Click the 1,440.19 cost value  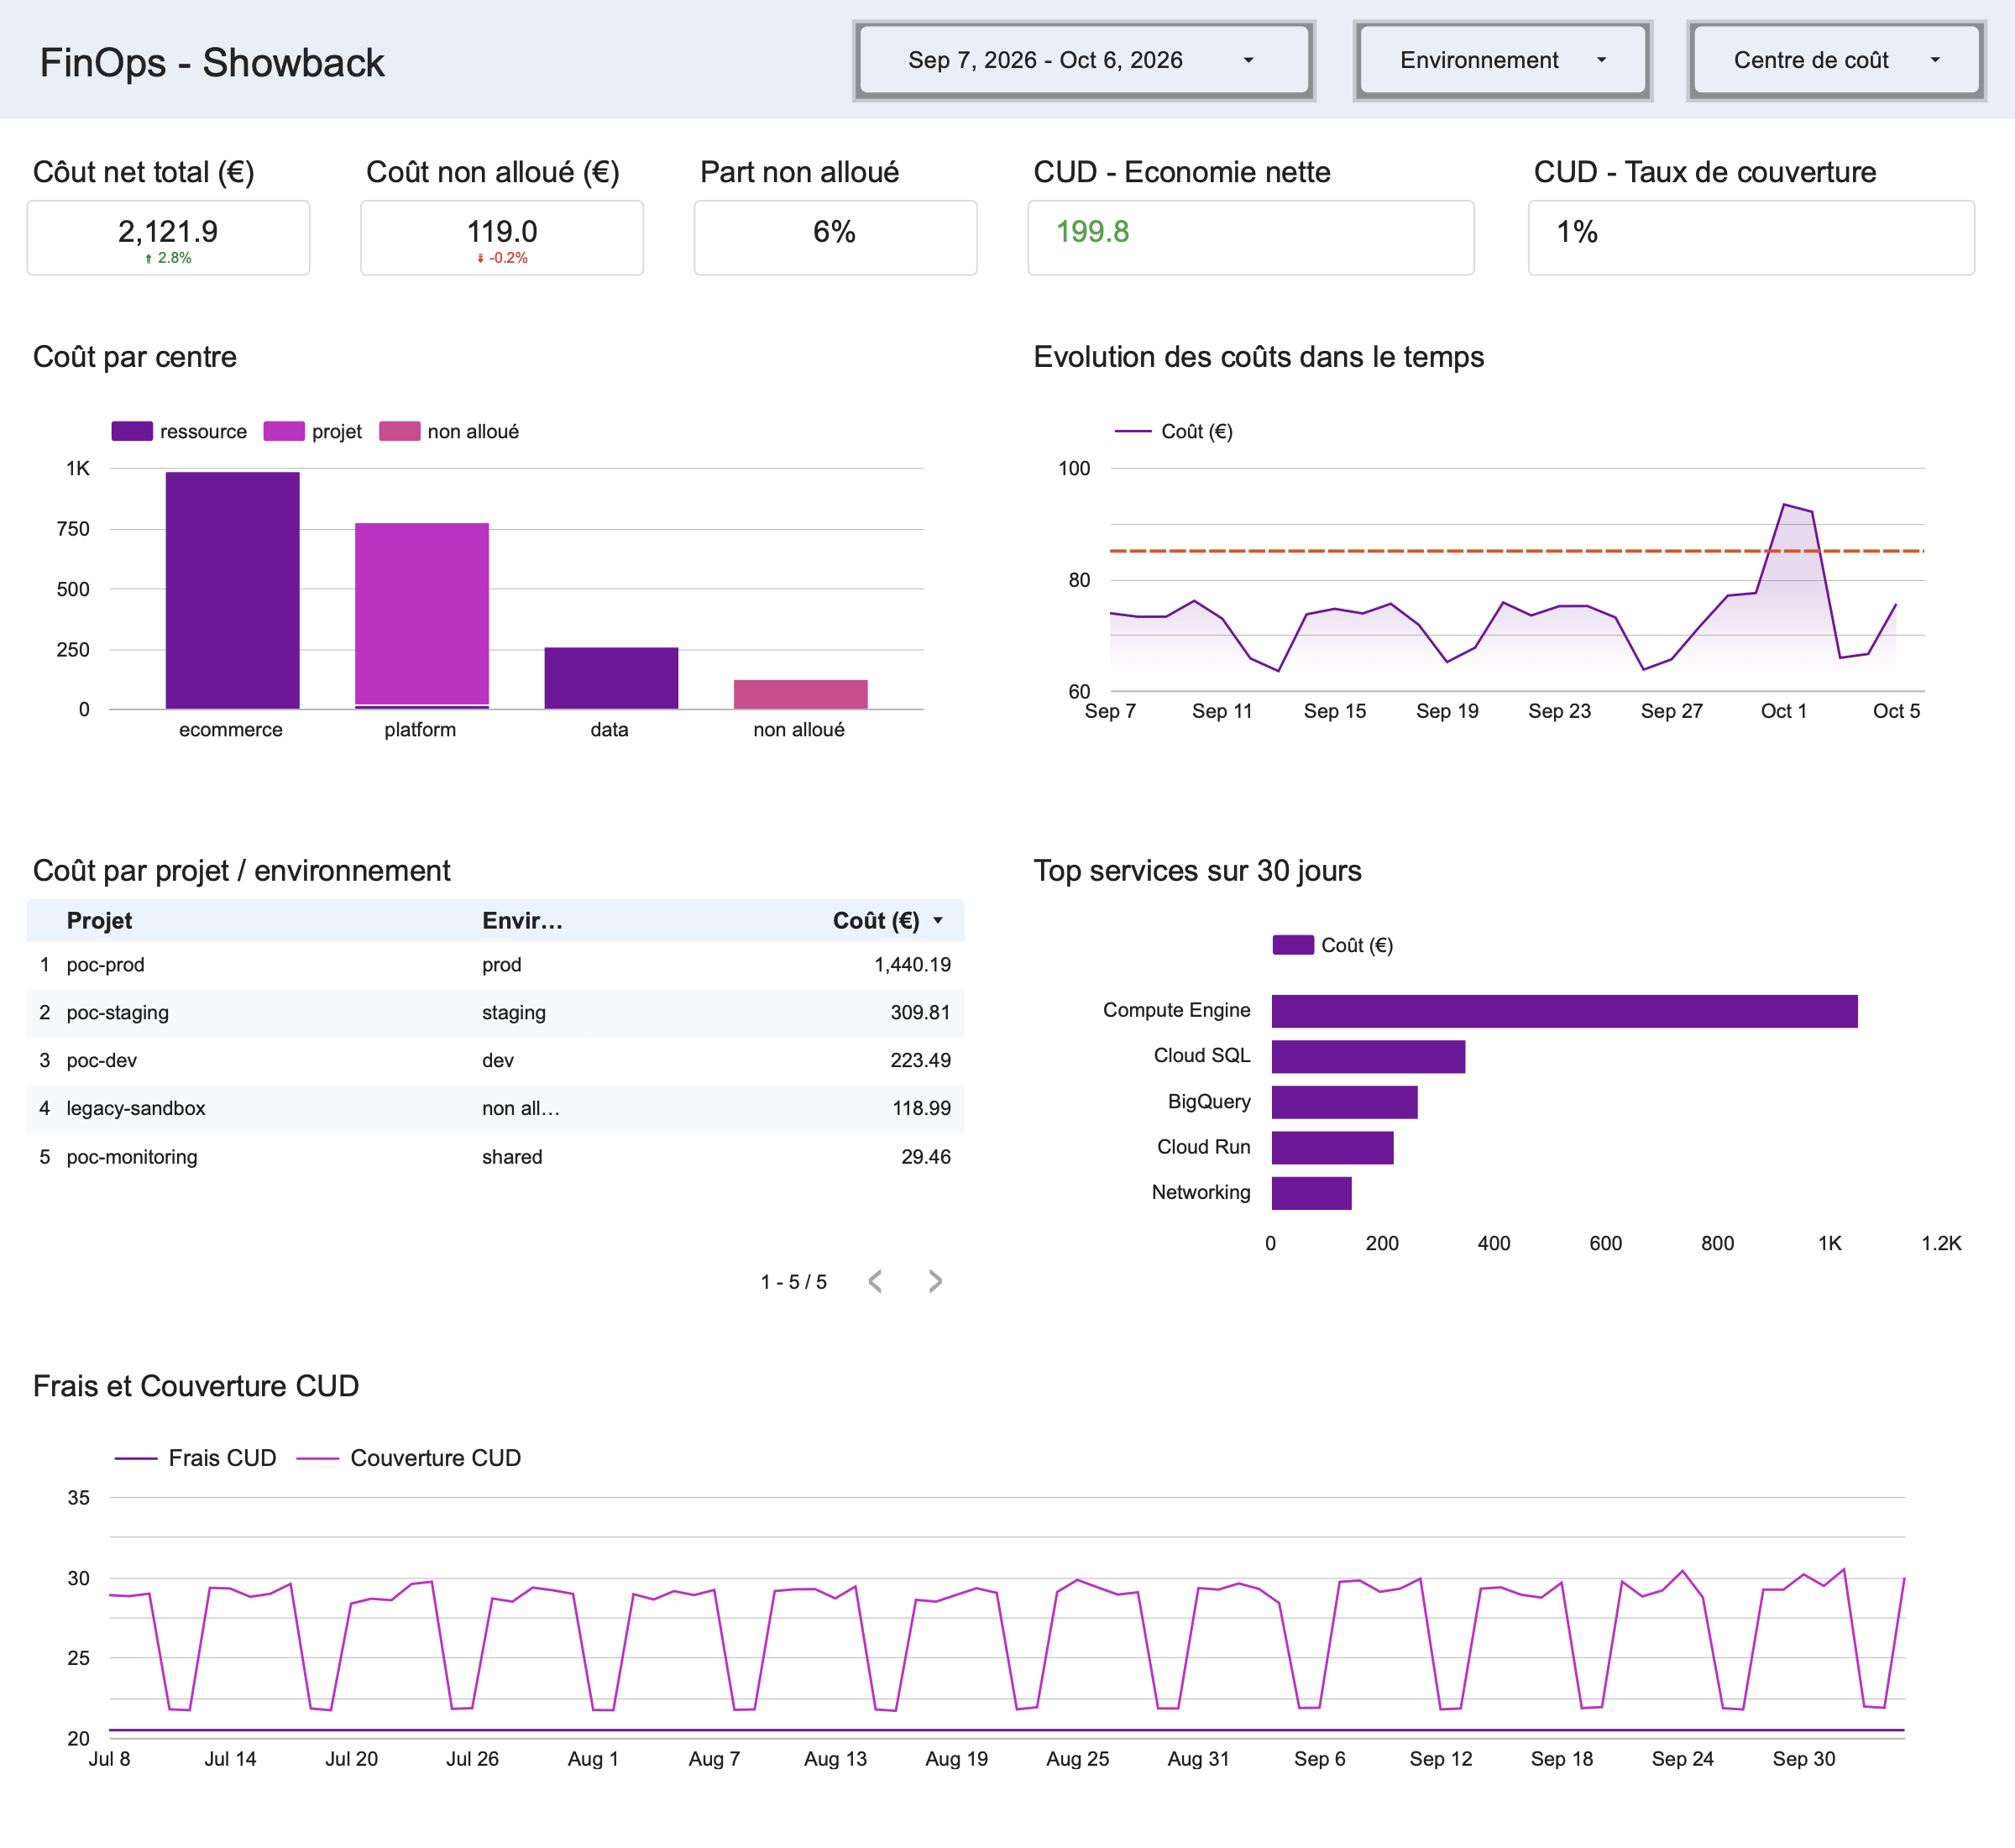pyautogui.click(x=912, y=965)
